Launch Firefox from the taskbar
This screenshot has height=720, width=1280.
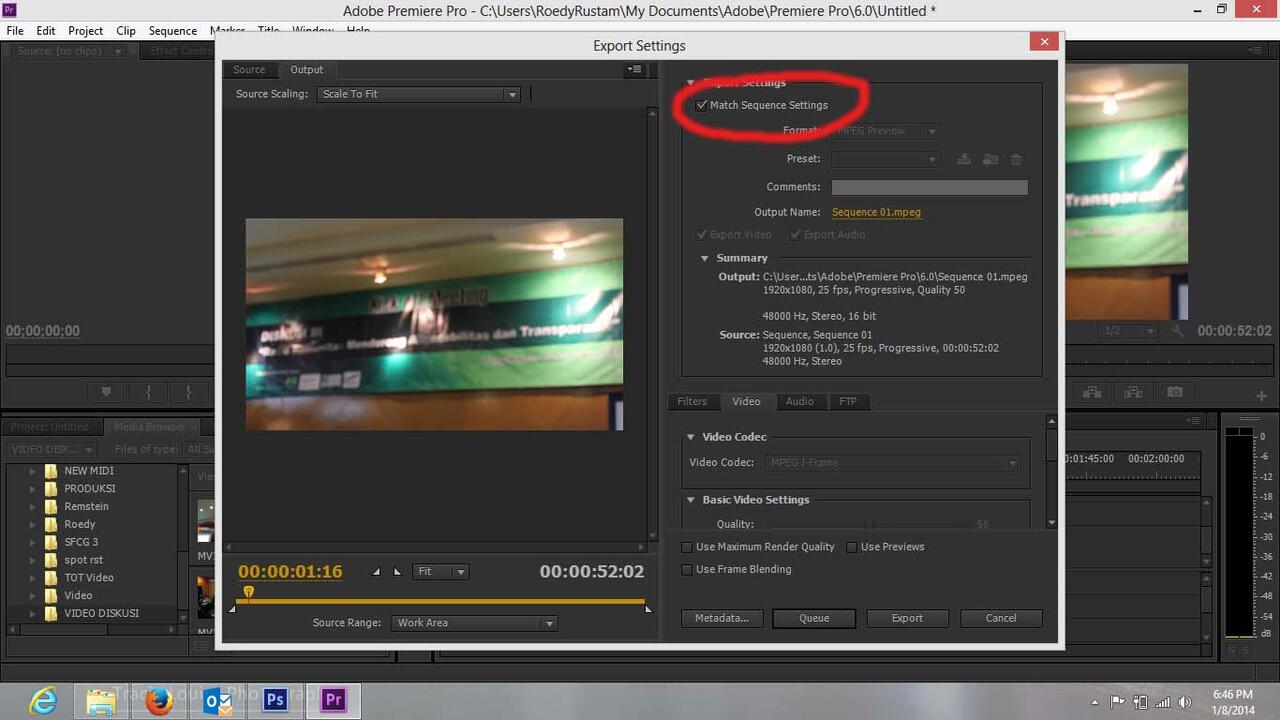pyautogui.click(x=158, y=701)
